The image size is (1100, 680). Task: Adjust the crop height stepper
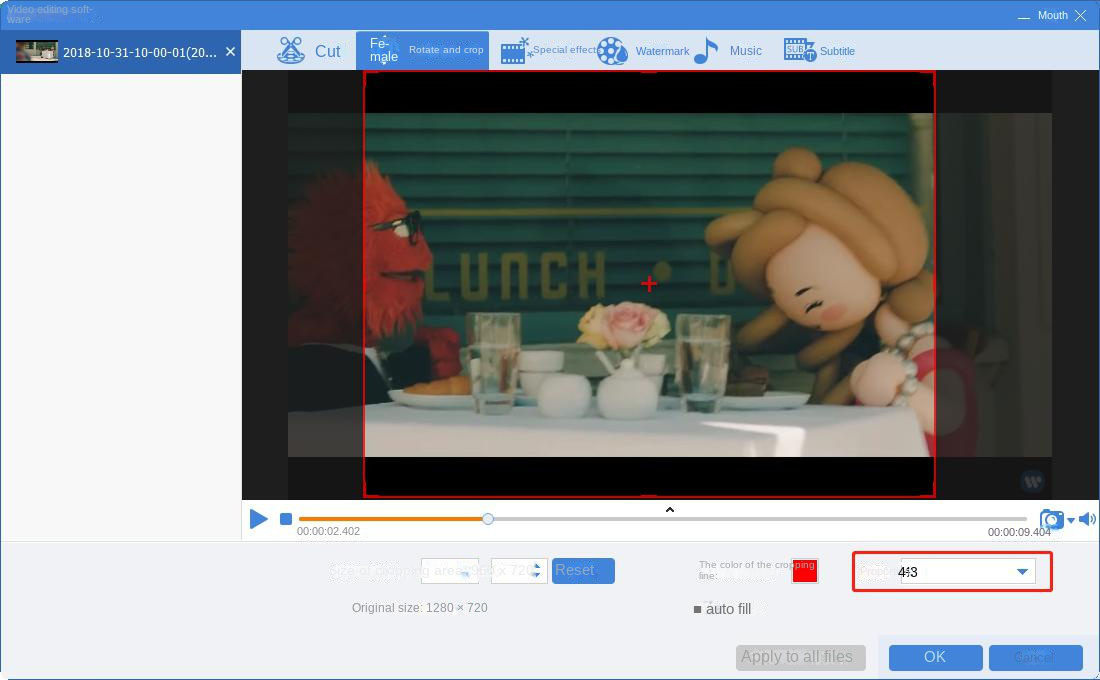pos(537,571)
